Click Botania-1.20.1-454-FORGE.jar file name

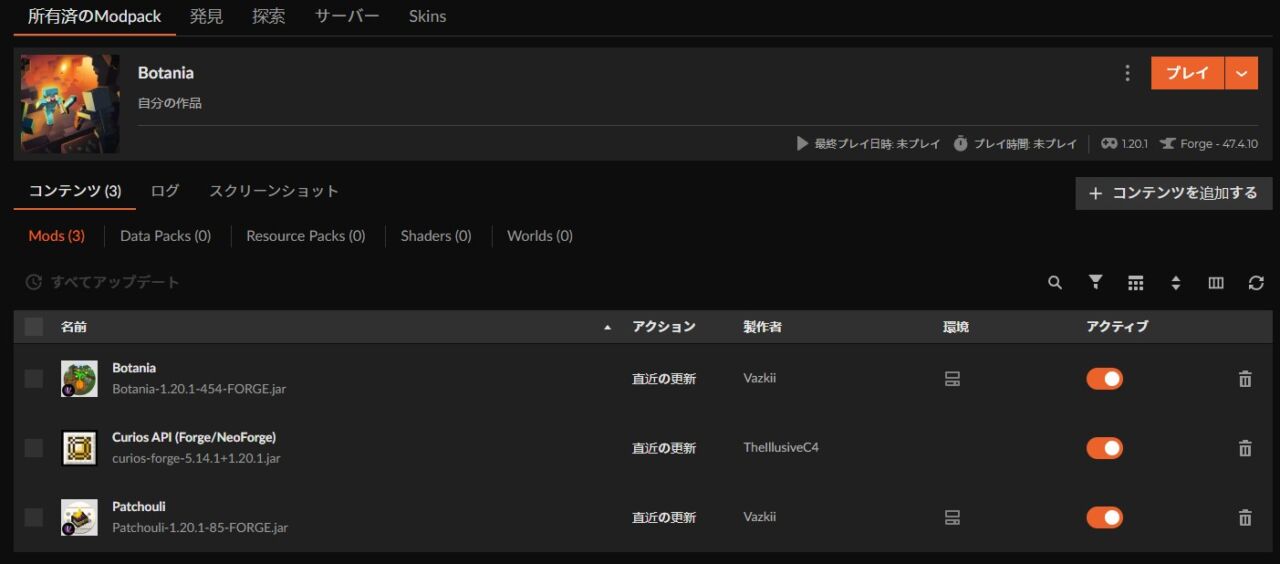199,389
